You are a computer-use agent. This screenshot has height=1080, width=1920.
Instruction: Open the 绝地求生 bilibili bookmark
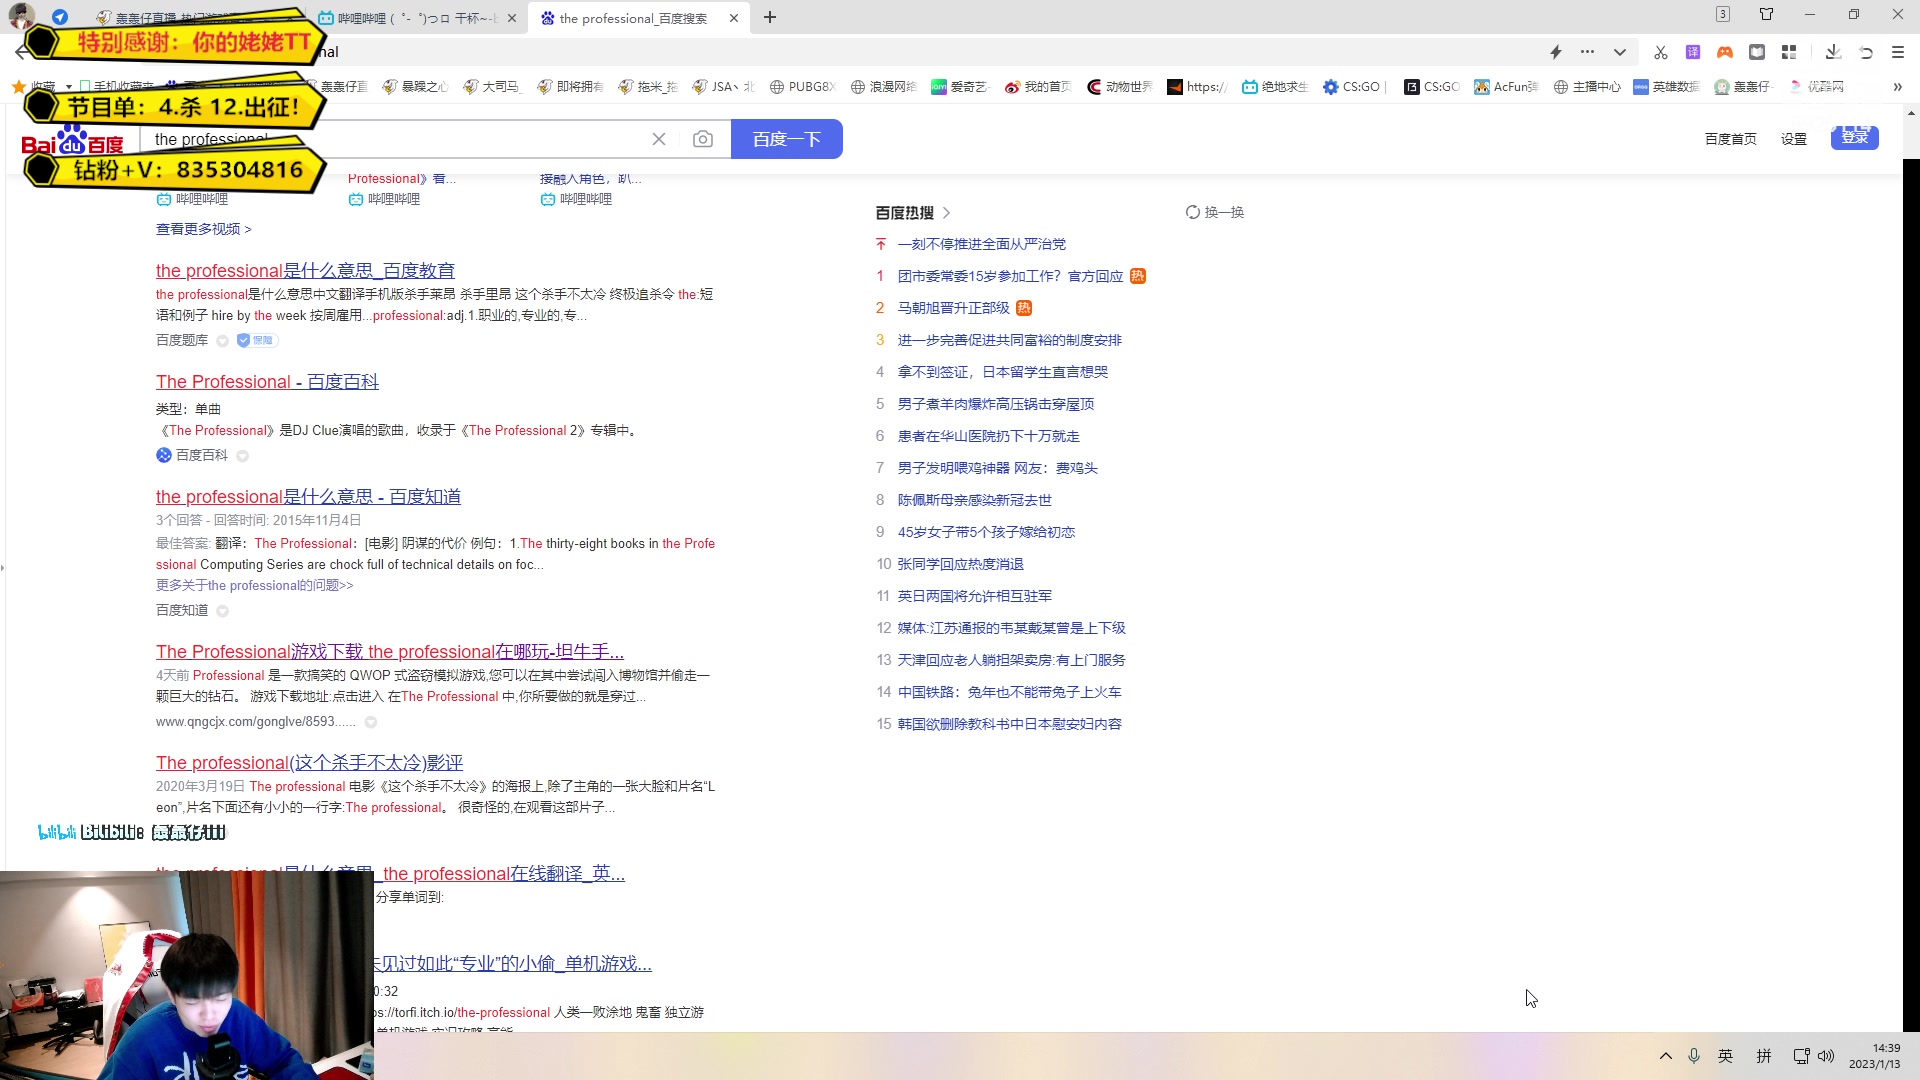point(1275,87)
